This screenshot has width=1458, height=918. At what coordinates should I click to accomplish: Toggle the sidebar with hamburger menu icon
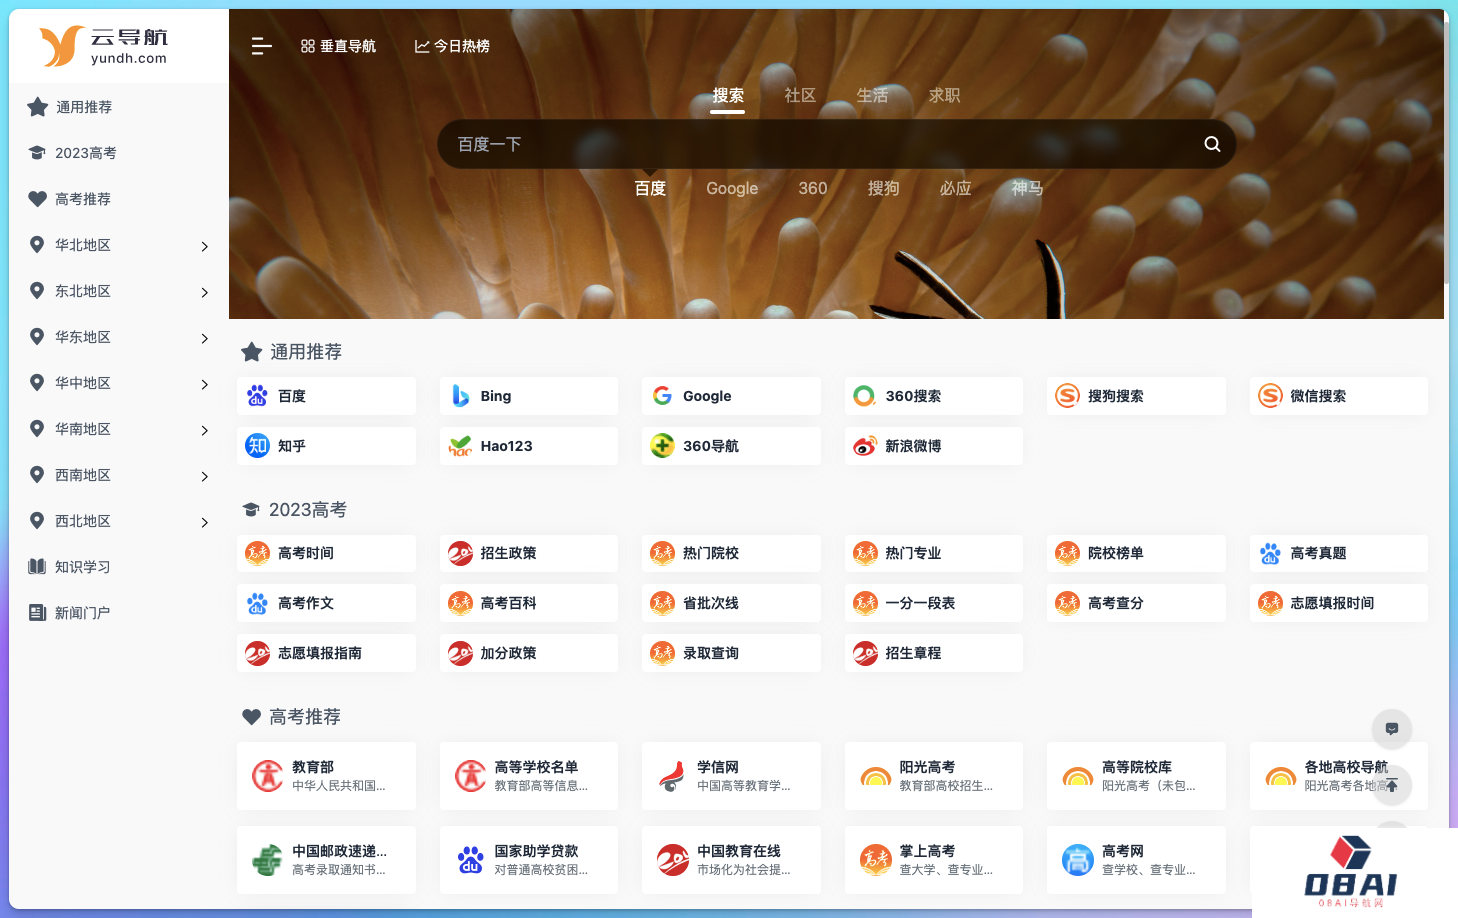[x=261, y=46]
